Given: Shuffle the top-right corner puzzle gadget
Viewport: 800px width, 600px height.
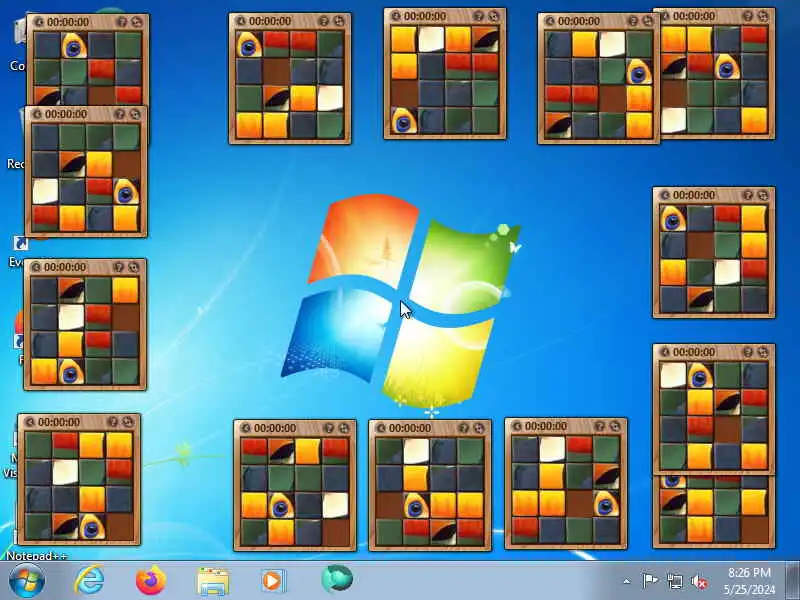Looking at the screenshot, I should tap(763, 16).
